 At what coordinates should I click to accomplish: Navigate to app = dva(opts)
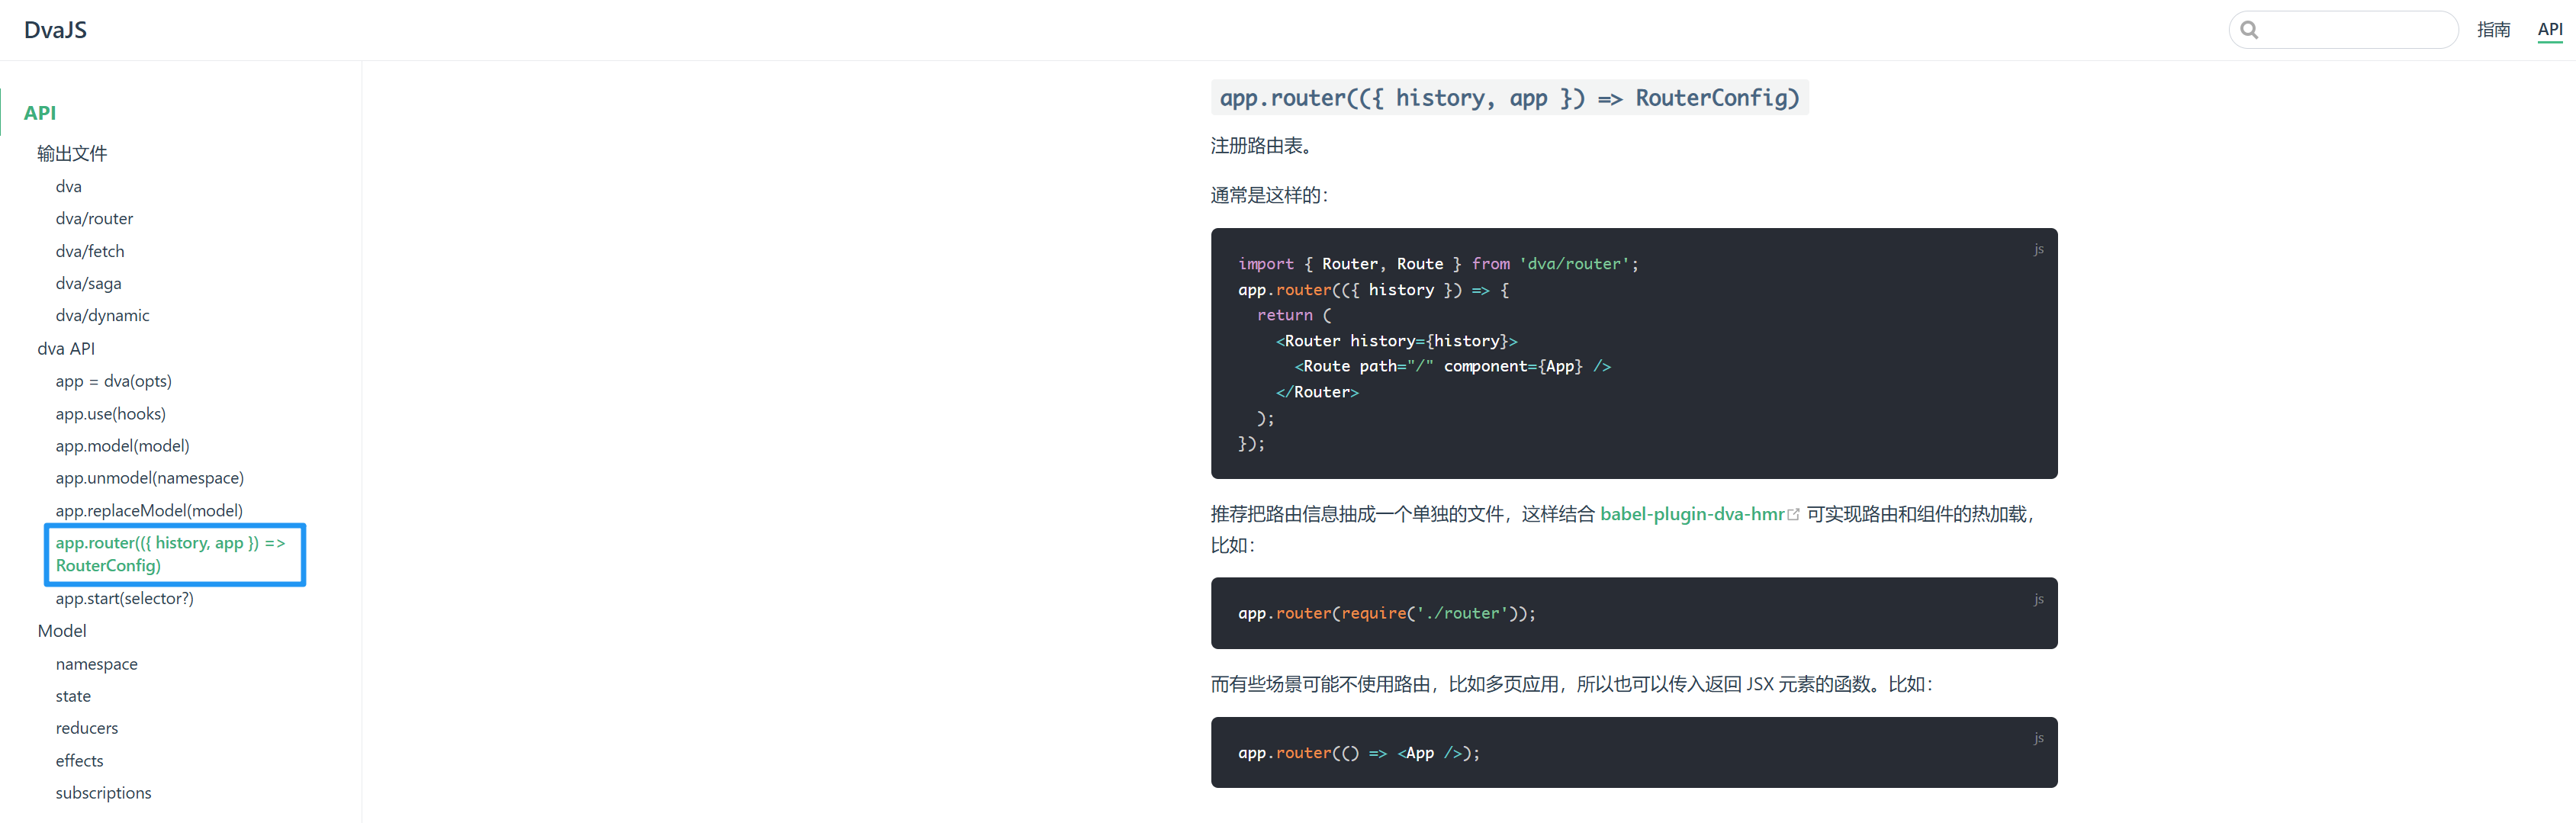[x=114, y=381]
